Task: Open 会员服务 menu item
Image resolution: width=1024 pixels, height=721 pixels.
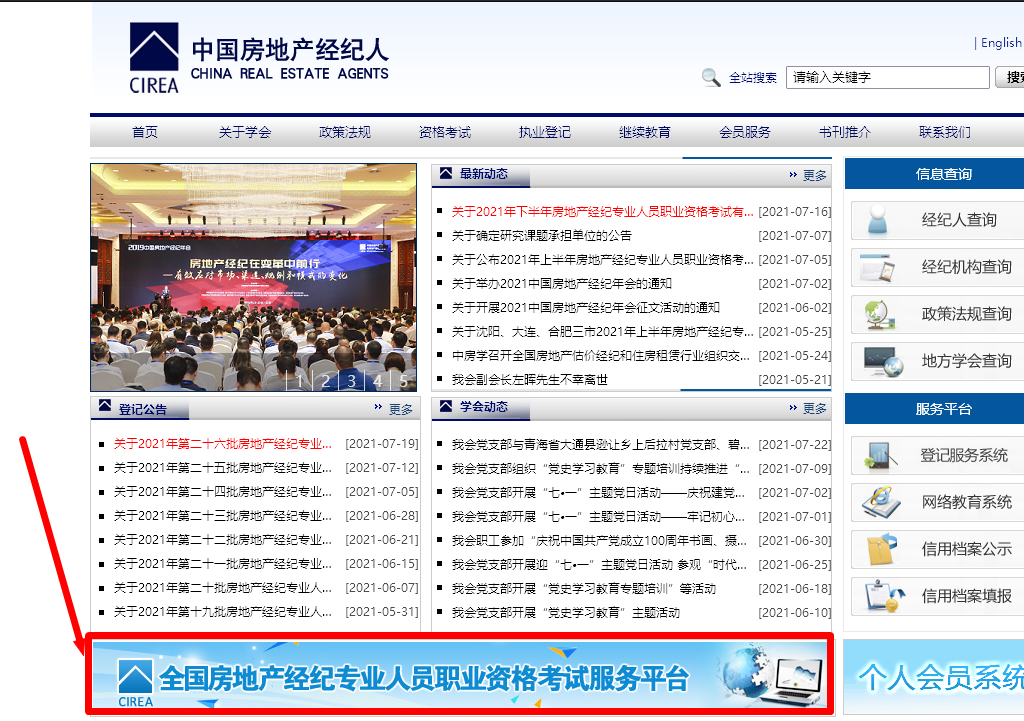Action: pyautogui.click(x=744, y=132)
